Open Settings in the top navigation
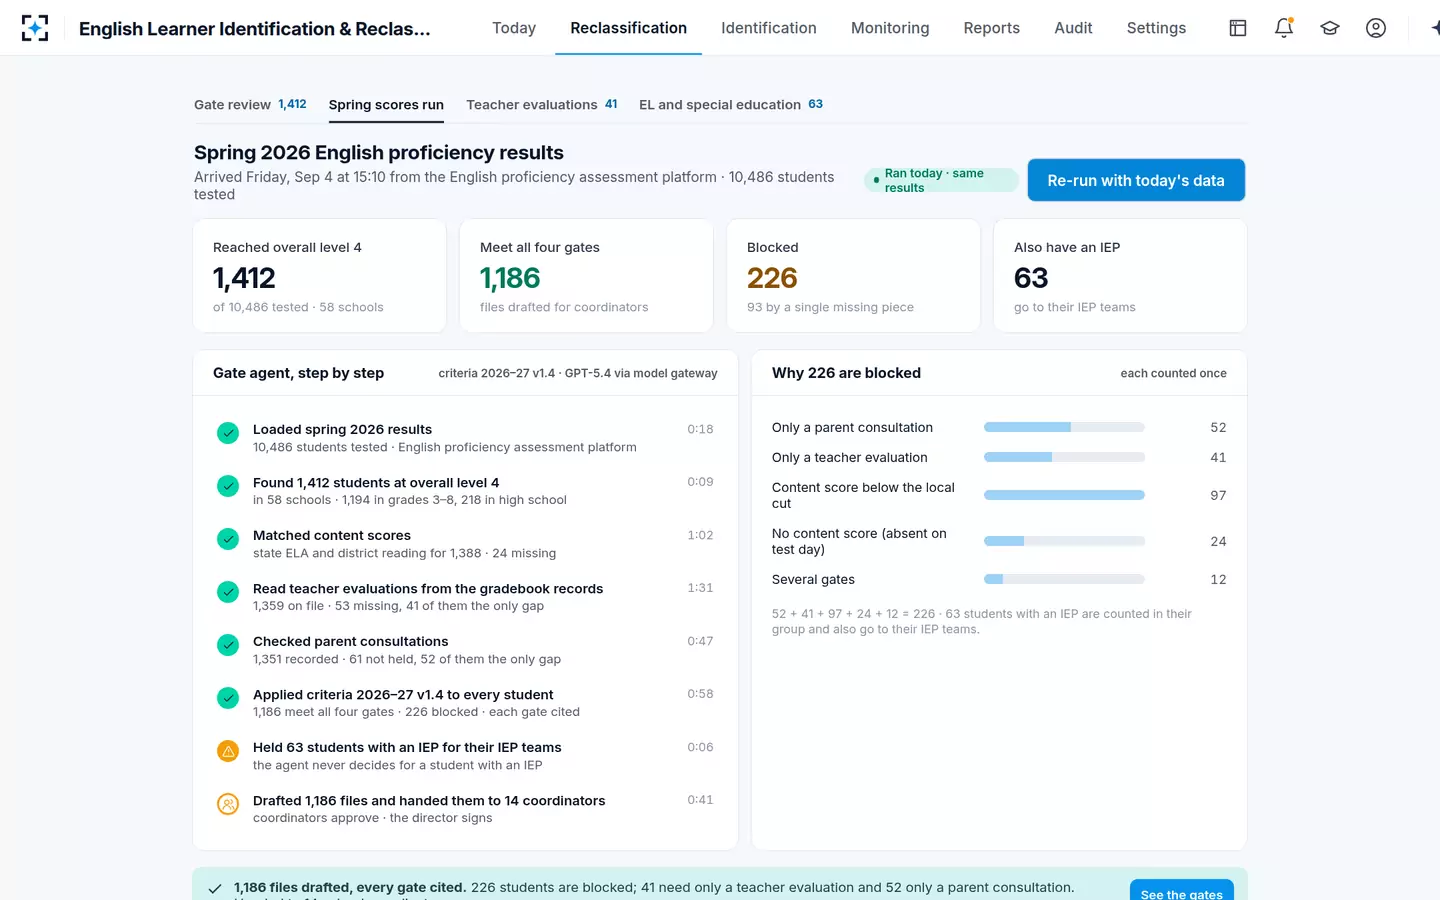The height and width of the screenshot is (900, 1440). click(x=1156, y=28)
